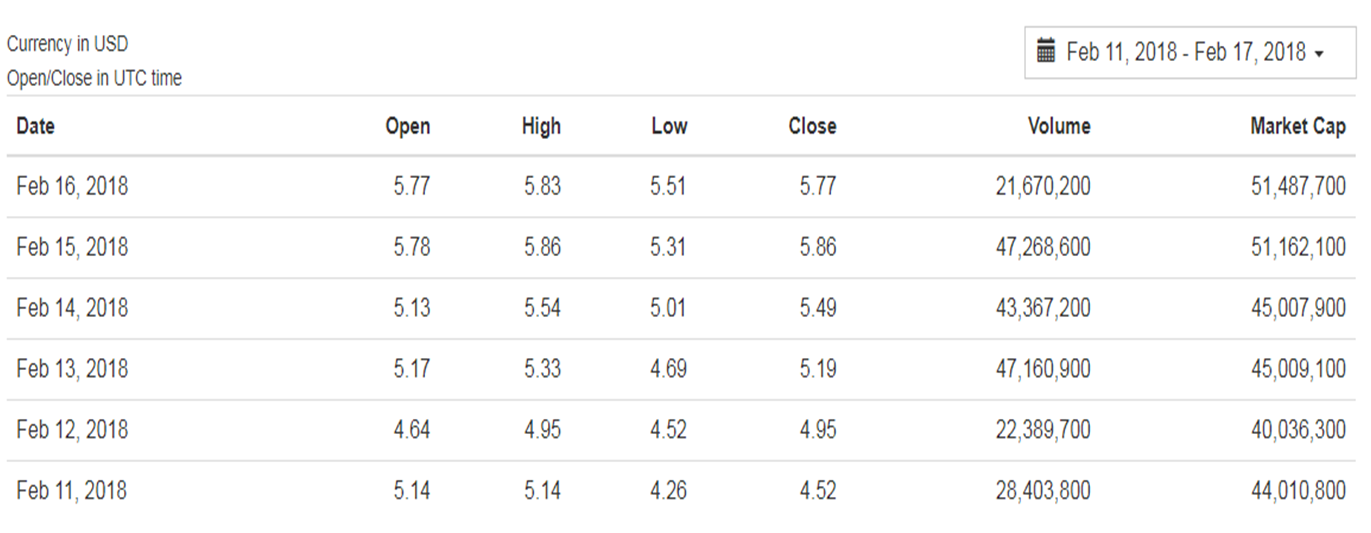1371x533 pixels.
Task: Click the High column header
Action: pyautogui.click(x=541, y=126)
